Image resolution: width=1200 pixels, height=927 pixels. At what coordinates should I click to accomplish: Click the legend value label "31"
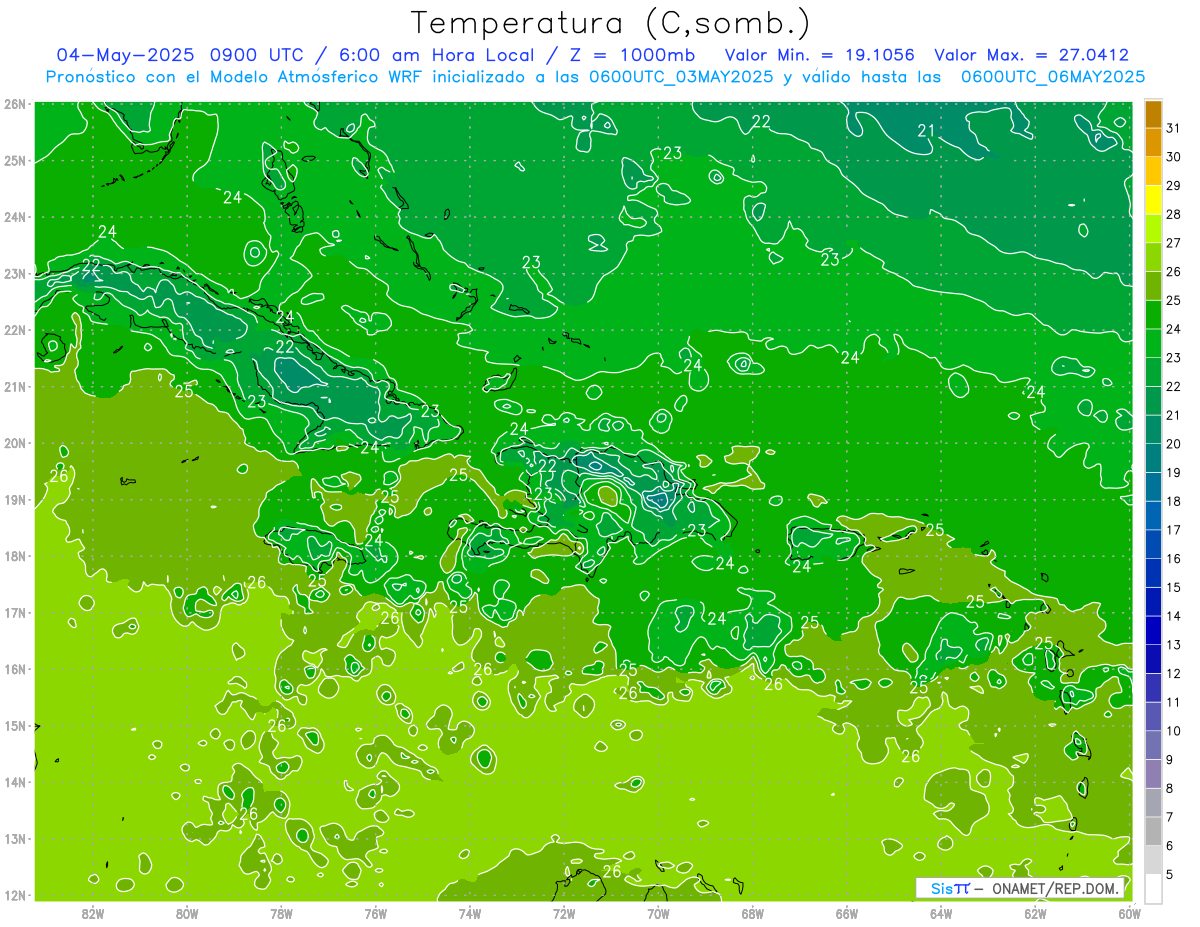click(x=1174, y=128)
